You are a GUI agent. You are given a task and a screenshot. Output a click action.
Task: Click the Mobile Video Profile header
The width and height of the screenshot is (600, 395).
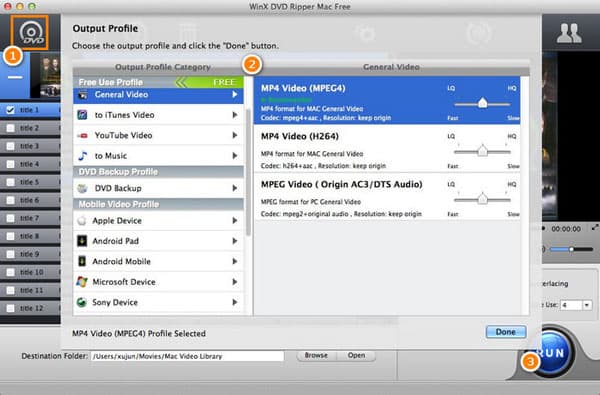pyautogui.click(x=158, y=204)
